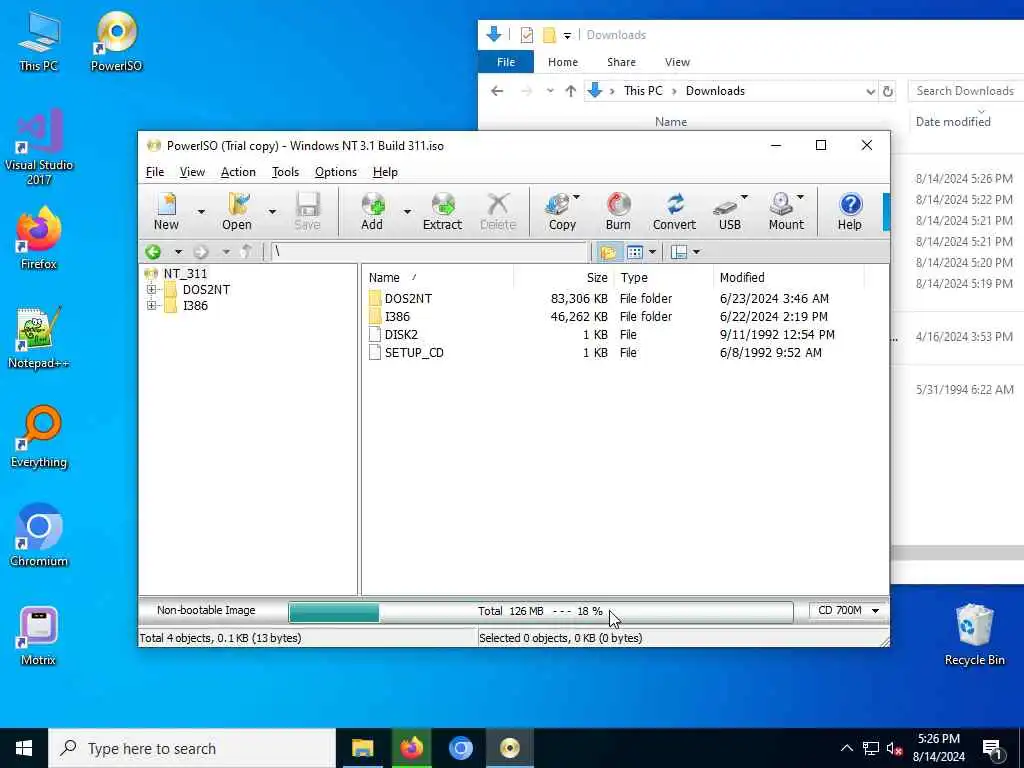1024x768 pixels.
Task: Open the notification center icon
Action: (993, 748)
